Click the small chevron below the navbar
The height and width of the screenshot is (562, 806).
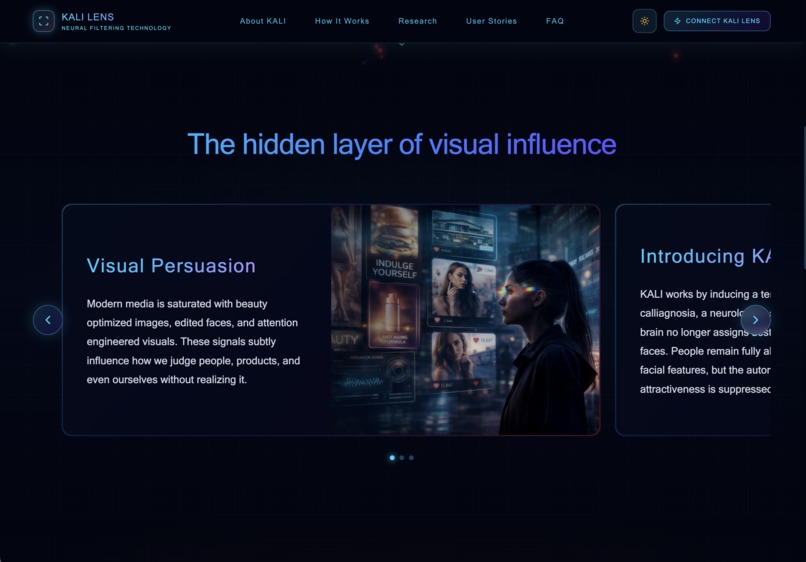point(402,44)
